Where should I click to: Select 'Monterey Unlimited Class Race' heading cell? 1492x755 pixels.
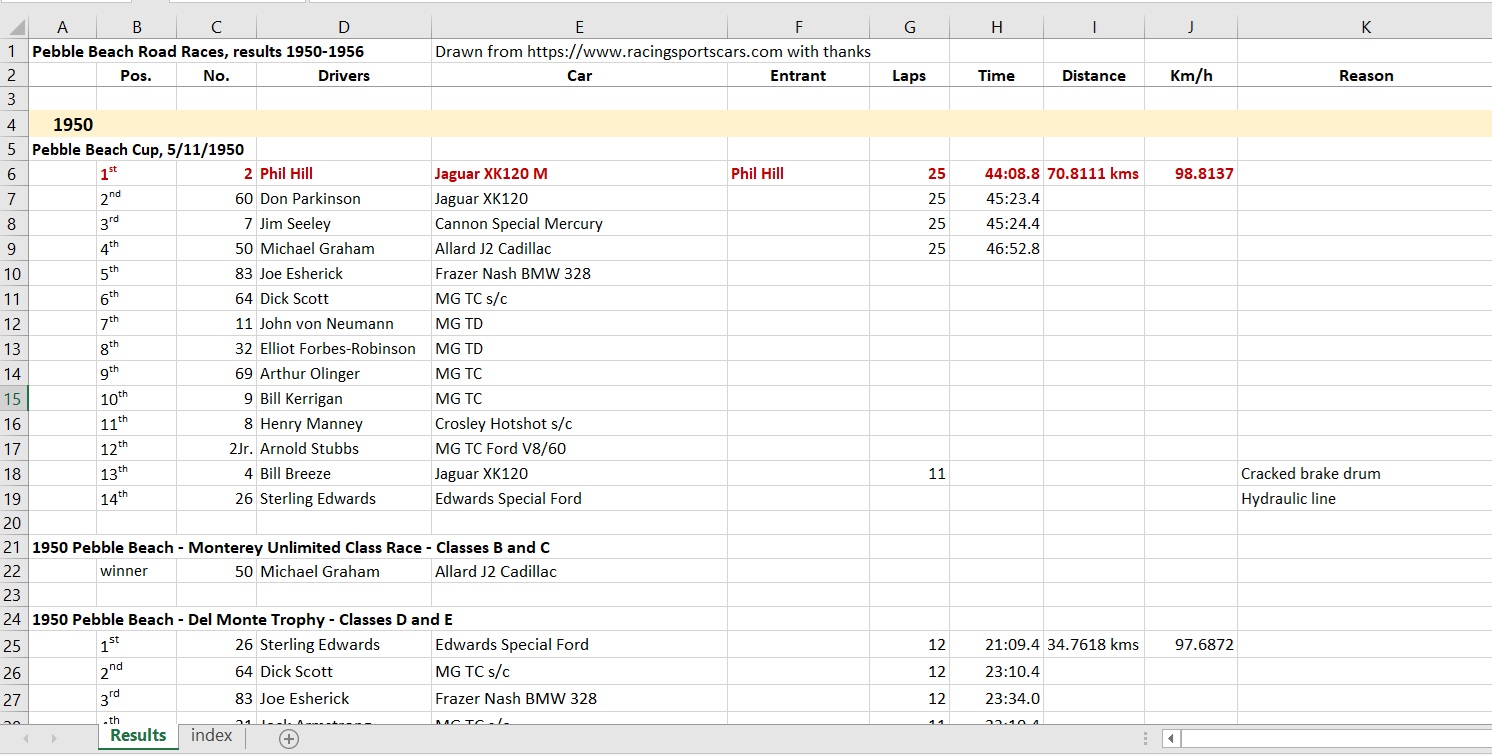(x=291, y=547)
